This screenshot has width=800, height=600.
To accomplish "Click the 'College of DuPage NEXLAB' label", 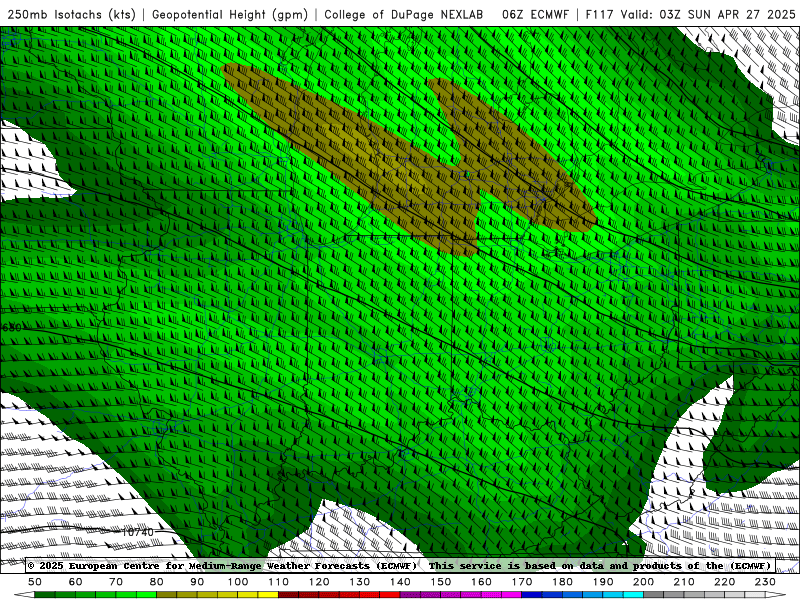I will click(403, 14).
